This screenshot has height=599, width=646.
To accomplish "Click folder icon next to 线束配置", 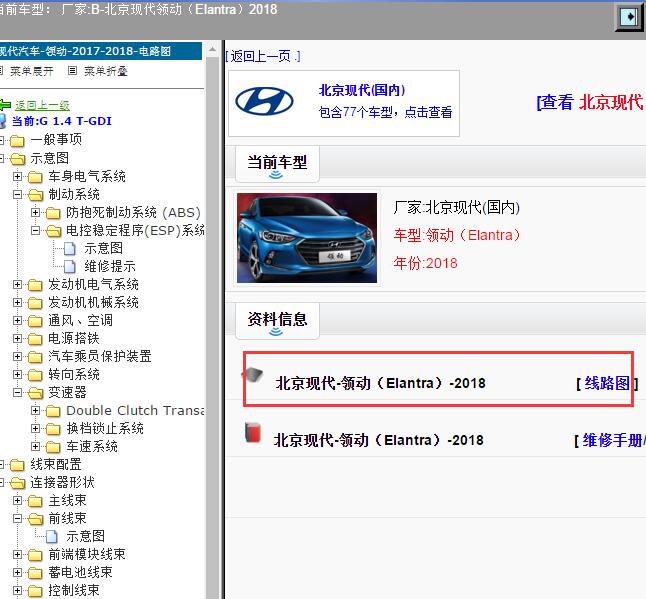I will tap(17, 465).
